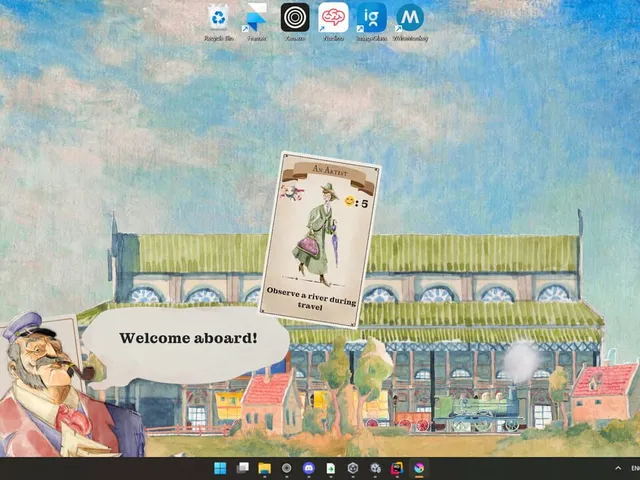Open the Unity hub cube icon on taskbar

(x=353, y=468)
